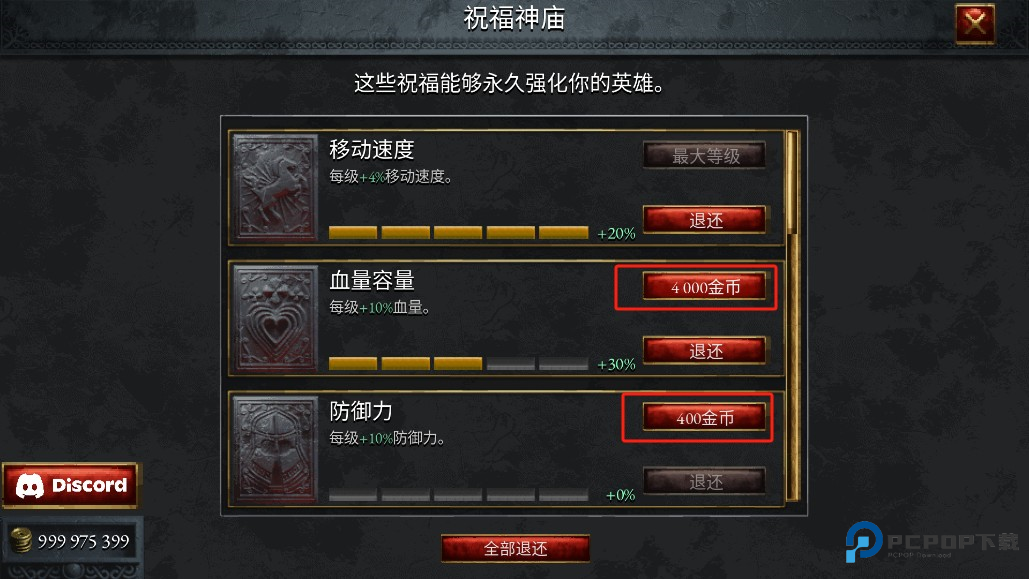This screenshot has width=1029, height=579.
Task: Click the 防御力 blessing title
Action: [x=361, y=412]
